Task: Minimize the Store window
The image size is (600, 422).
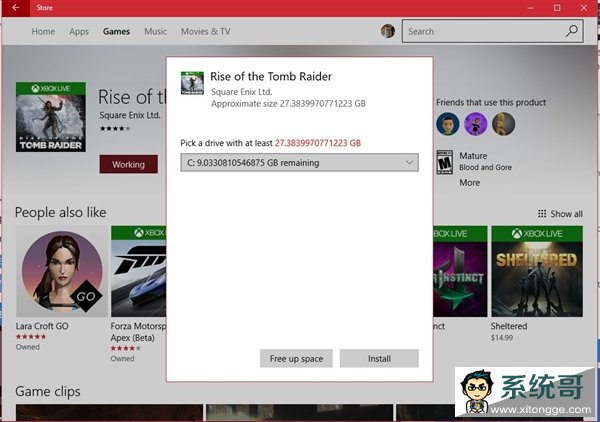Action: click(530, 8)
